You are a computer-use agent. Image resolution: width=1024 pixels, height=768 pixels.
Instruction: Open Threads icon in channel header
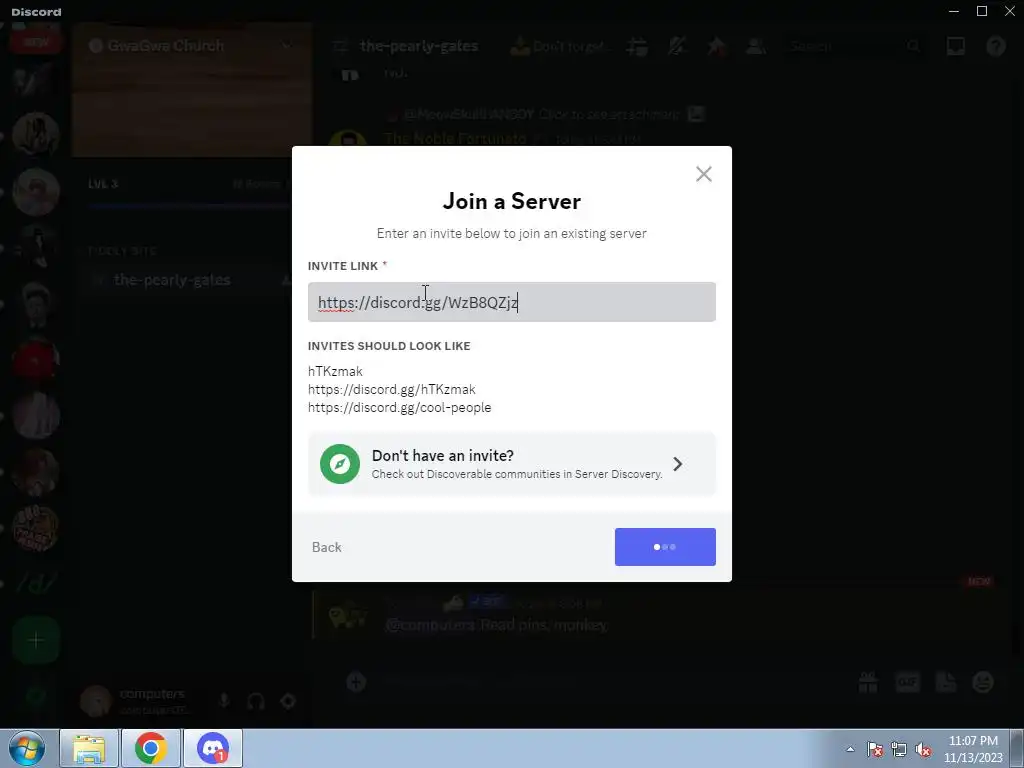637,46
